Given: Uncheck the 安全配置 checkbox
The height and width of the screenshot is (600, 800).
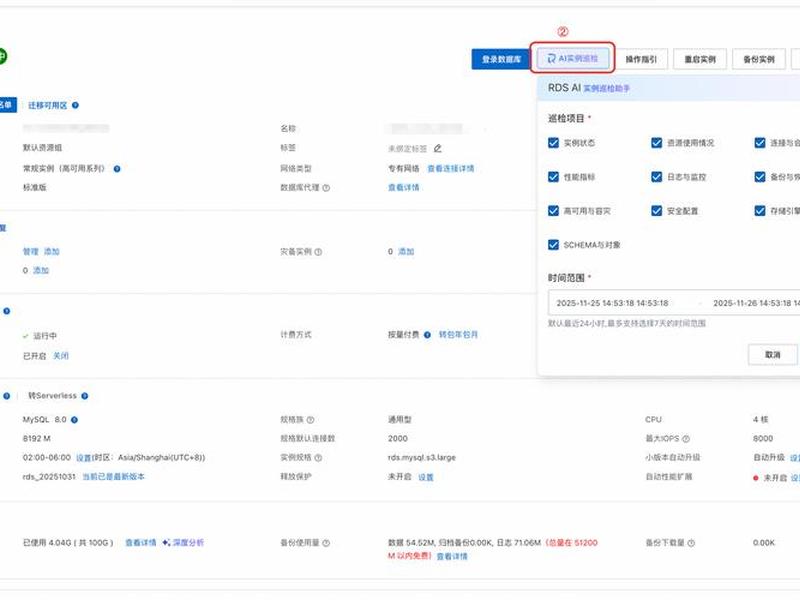Looking at the screenshot, I should click(657, 211).
